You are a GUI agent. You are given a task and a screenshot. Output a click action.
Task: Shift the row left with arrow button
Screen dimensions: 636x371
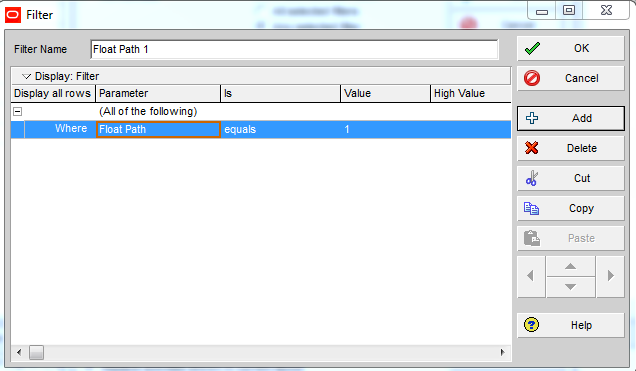(531, 276)
